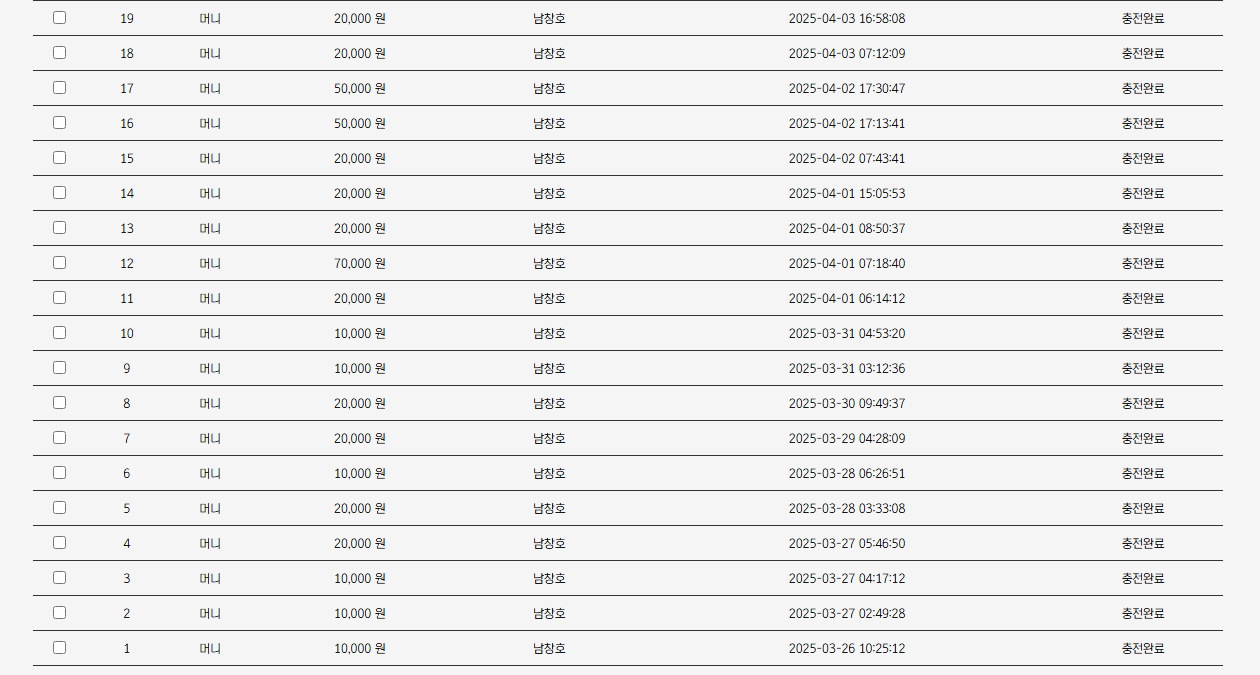The image size is (1260, 675).
Task: Check the box for row 13
Action: (x=60, y=228)
